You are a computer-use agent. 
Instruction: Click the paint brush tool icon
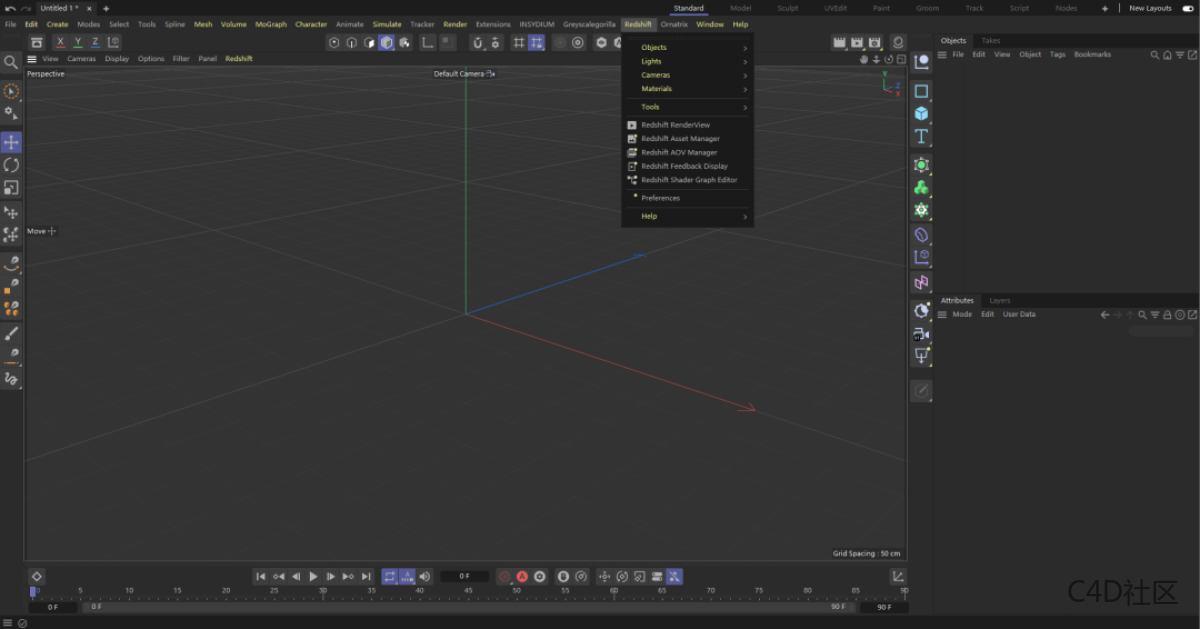11,333
